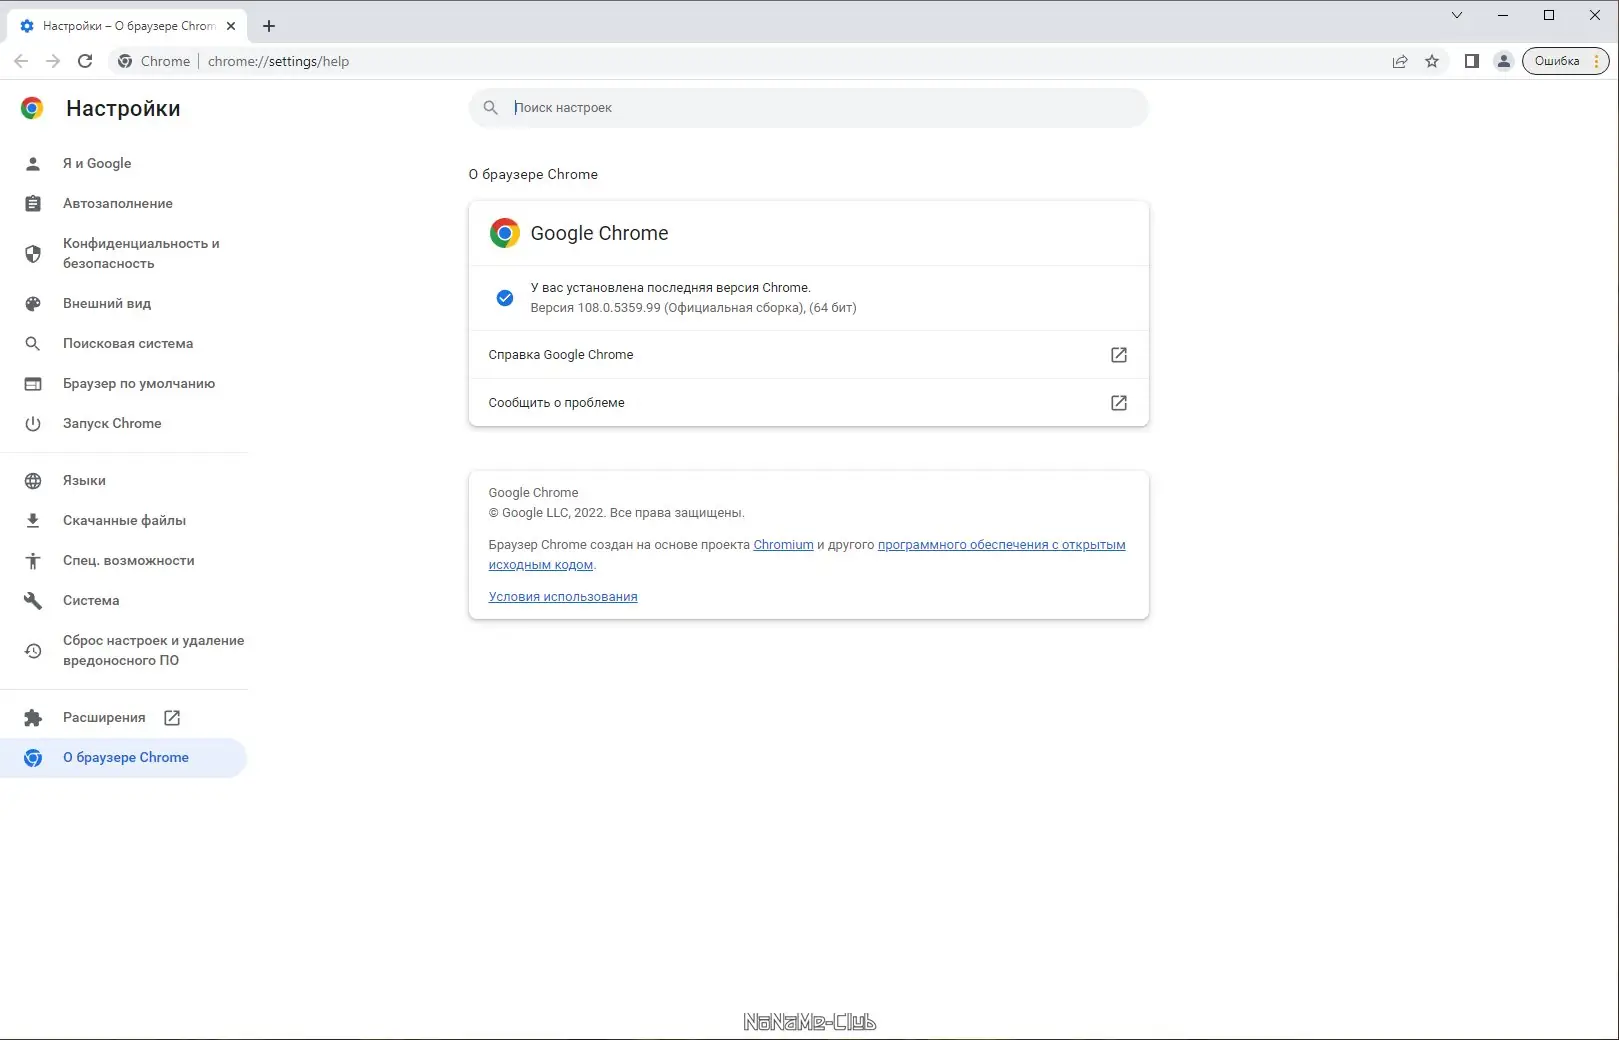This screenshot has width=1619, height=1040.
Task: Switch to the Настройки tab
Action: (120, 26)
